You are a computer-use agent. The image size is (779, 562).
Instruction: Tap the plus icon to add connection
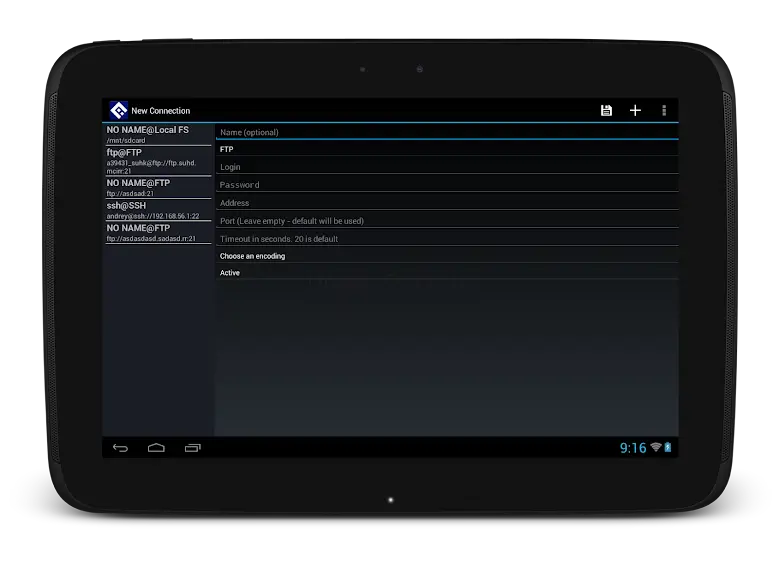click(x=635, y=110)
